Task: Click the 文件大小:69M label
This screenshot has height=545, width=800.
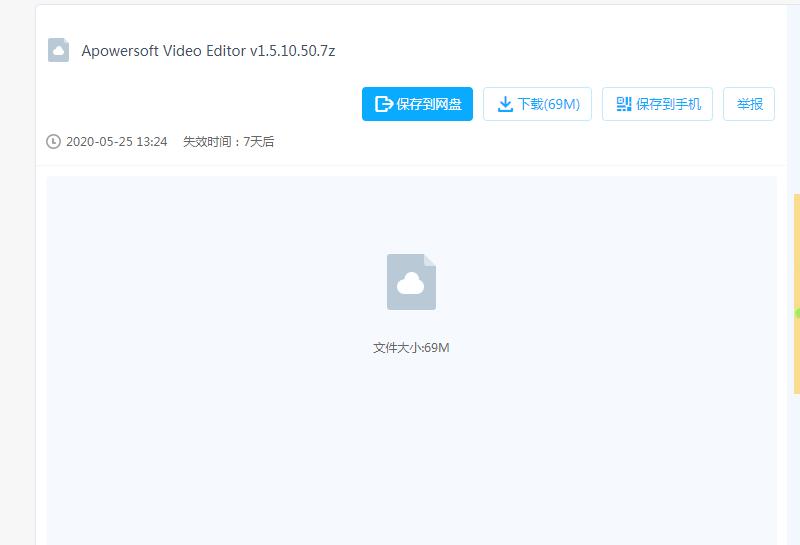Action: coord(411,348)
